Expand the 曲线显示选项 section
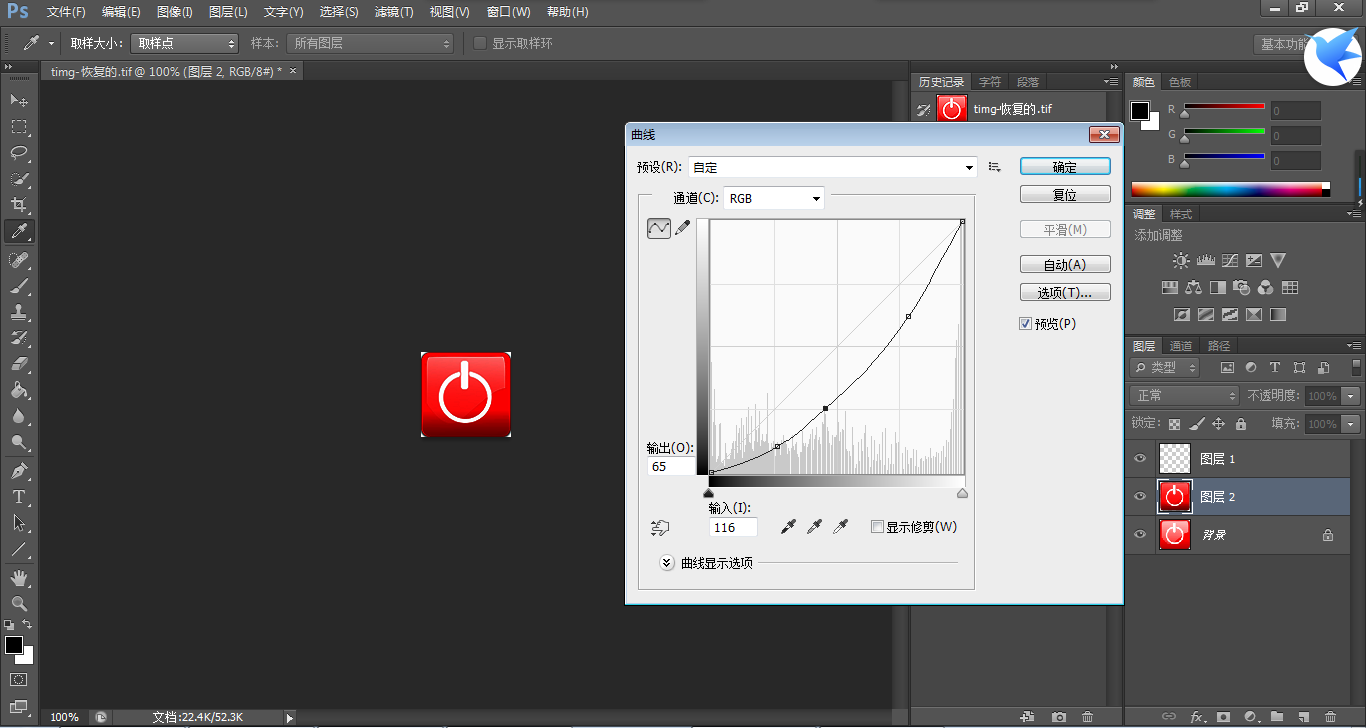 (x=667, y=563)
